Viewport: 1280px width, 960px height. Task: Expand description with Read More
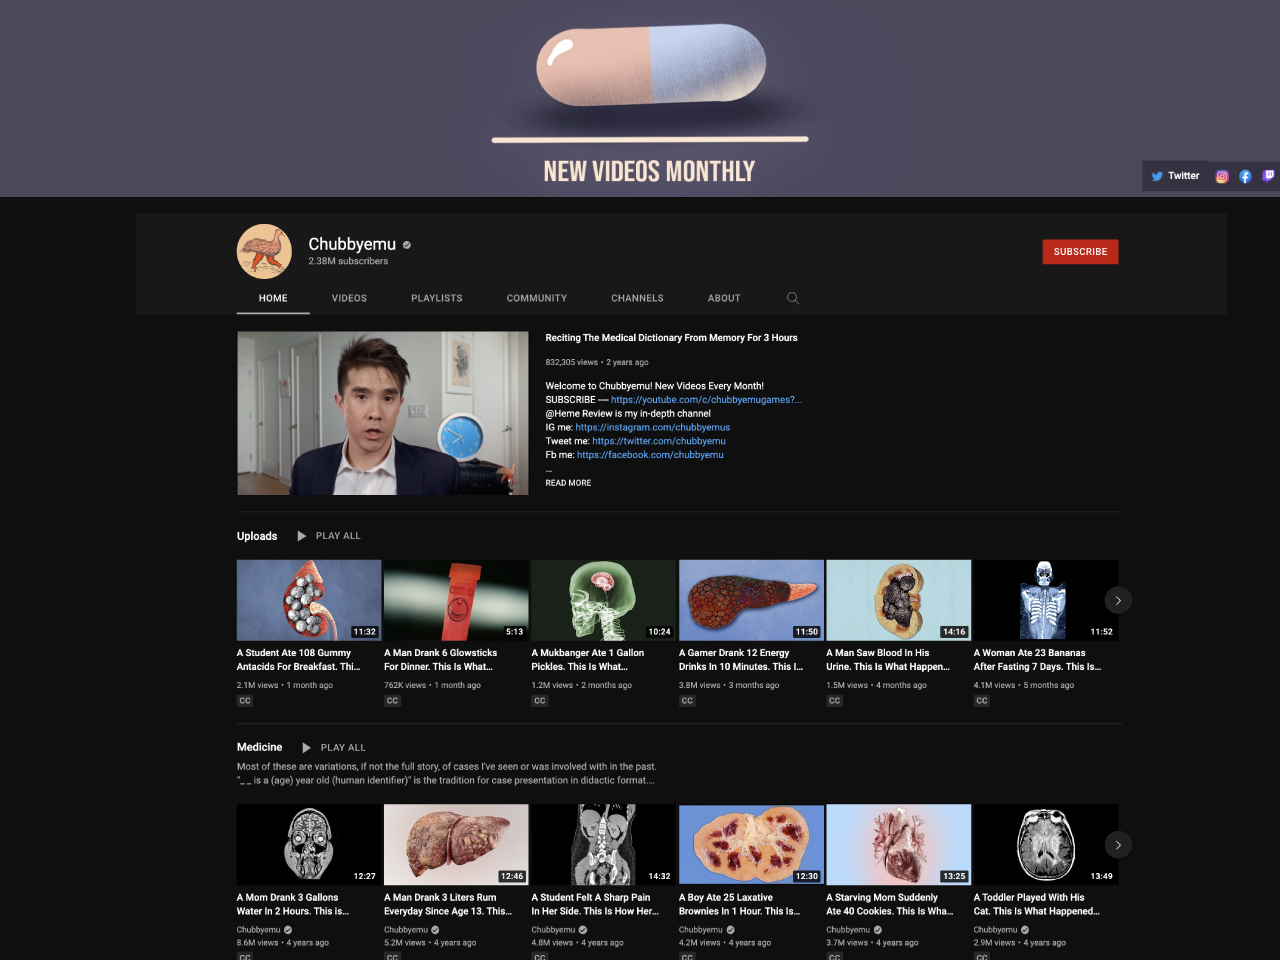[x=568, y=483]
